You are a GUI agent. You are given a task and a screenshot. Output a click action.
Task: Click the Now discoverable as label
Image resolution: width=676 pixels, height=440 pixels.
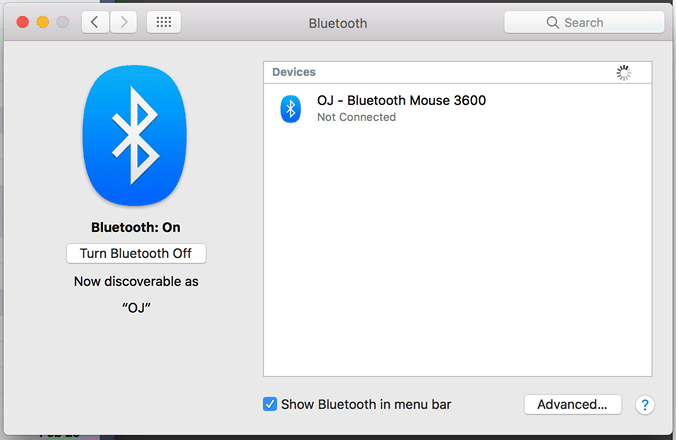pyautogui.click(x=136, y=281)
